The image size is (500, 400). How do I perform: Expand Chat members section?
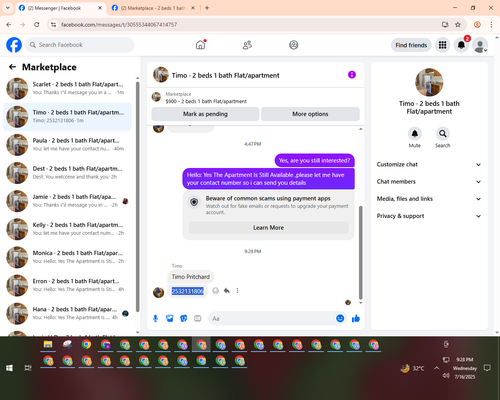point(429,182)
